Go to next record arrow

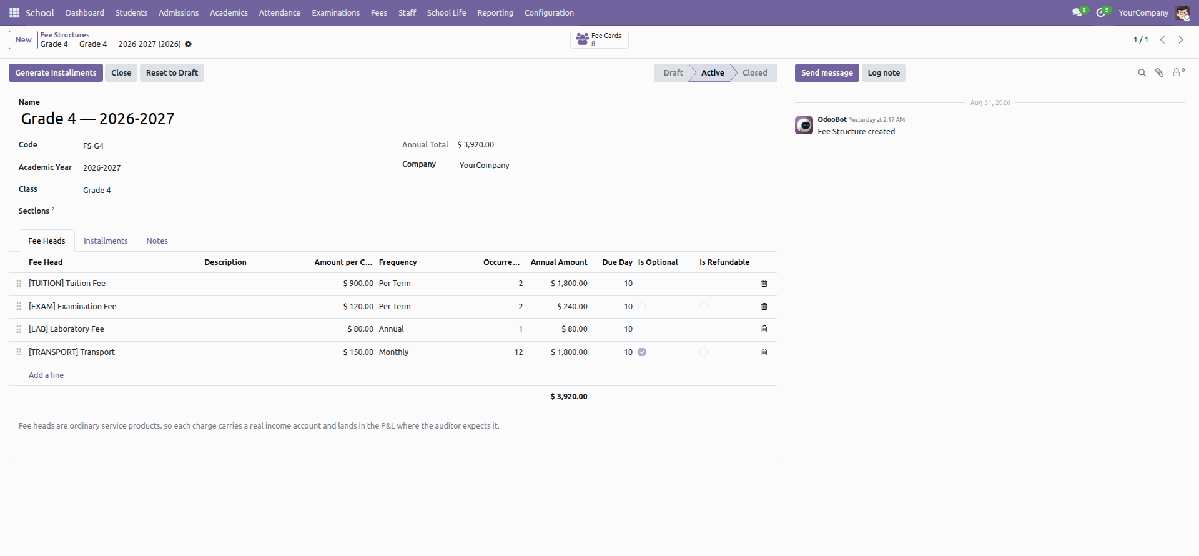point(1181,40)
